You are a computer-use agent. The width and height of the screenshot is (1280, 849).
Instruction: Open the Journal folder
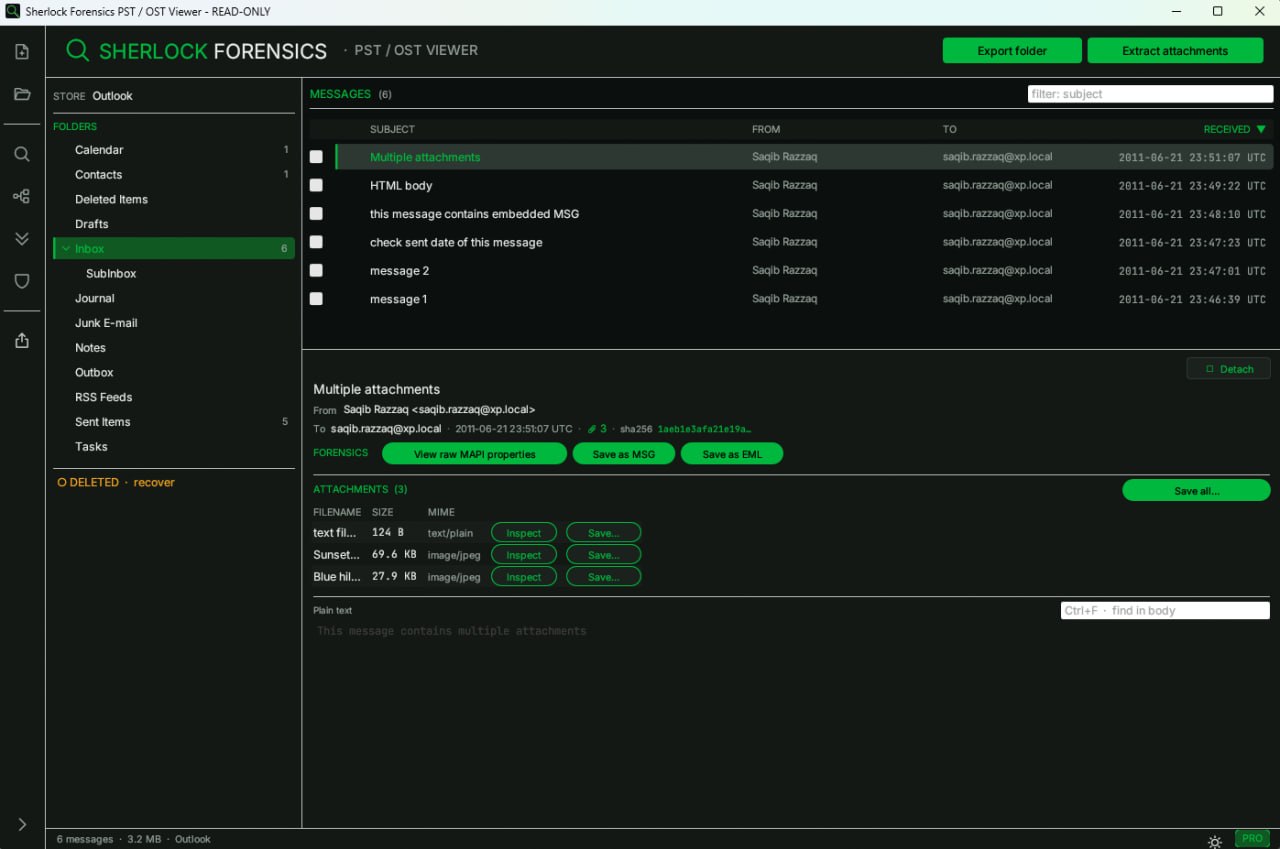[x=174, y=298]
